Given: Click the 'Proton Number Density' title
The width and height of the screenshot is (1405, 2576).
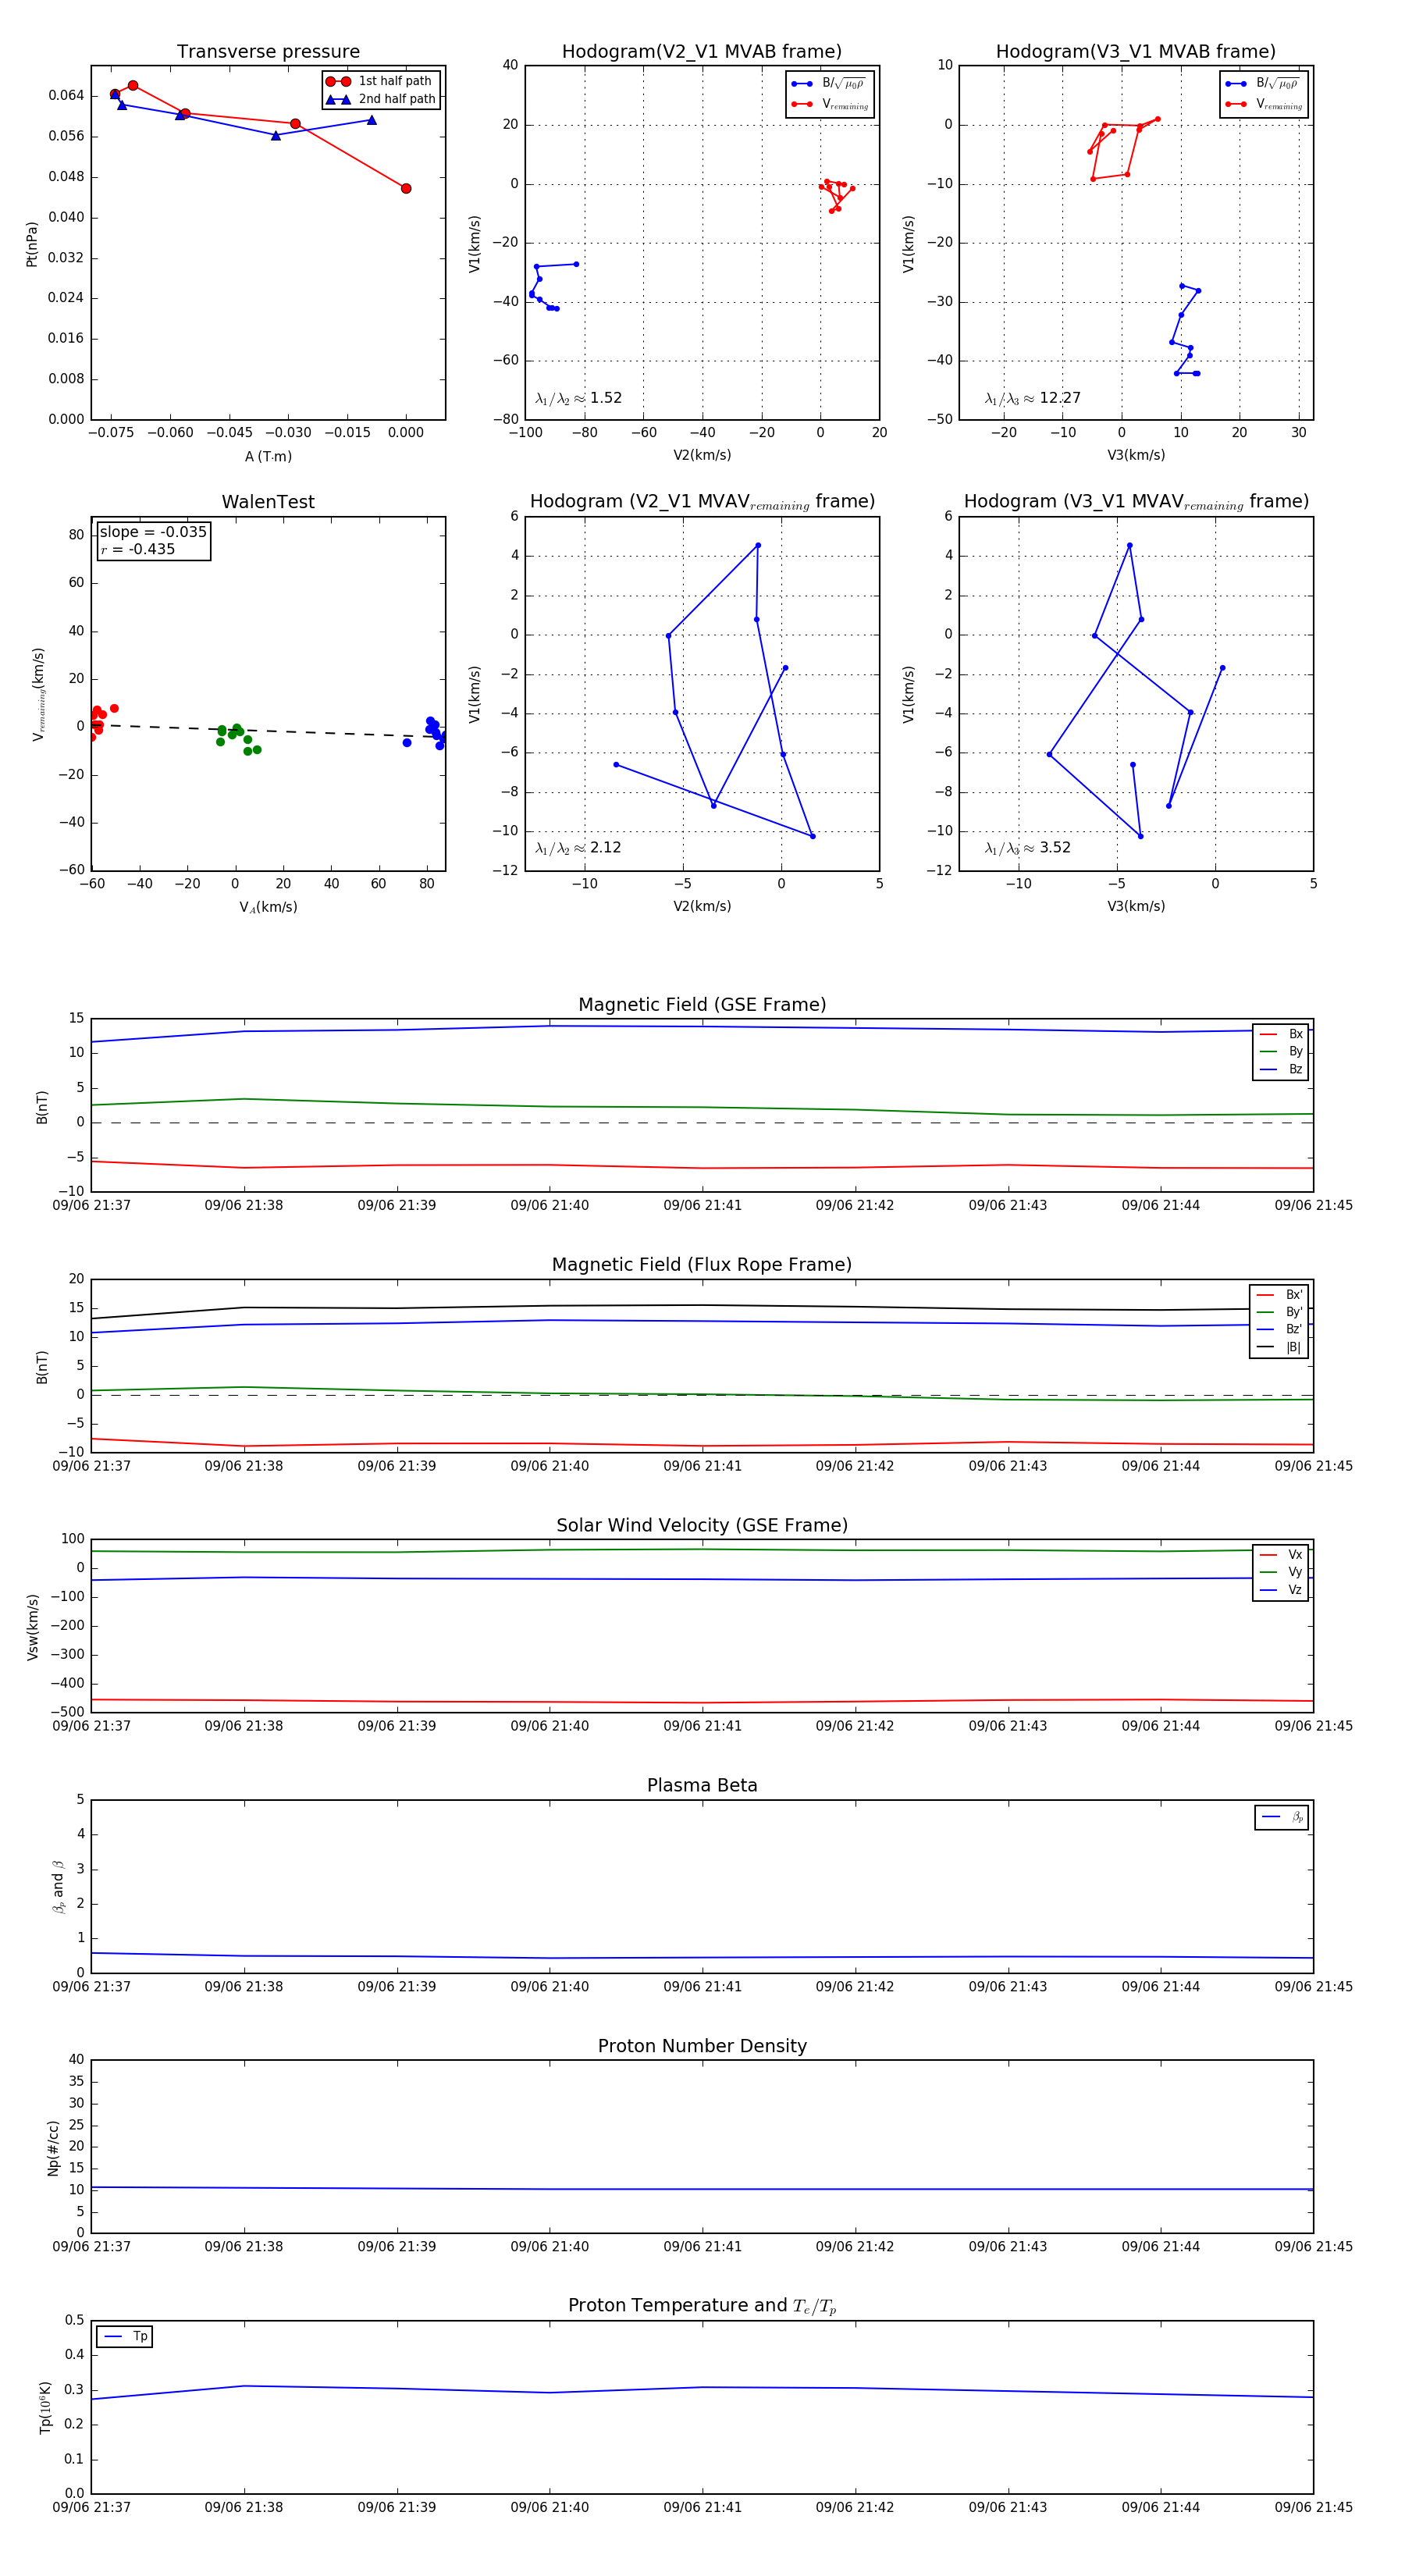Looking at the screenshot, I should tap(702, 2046).
